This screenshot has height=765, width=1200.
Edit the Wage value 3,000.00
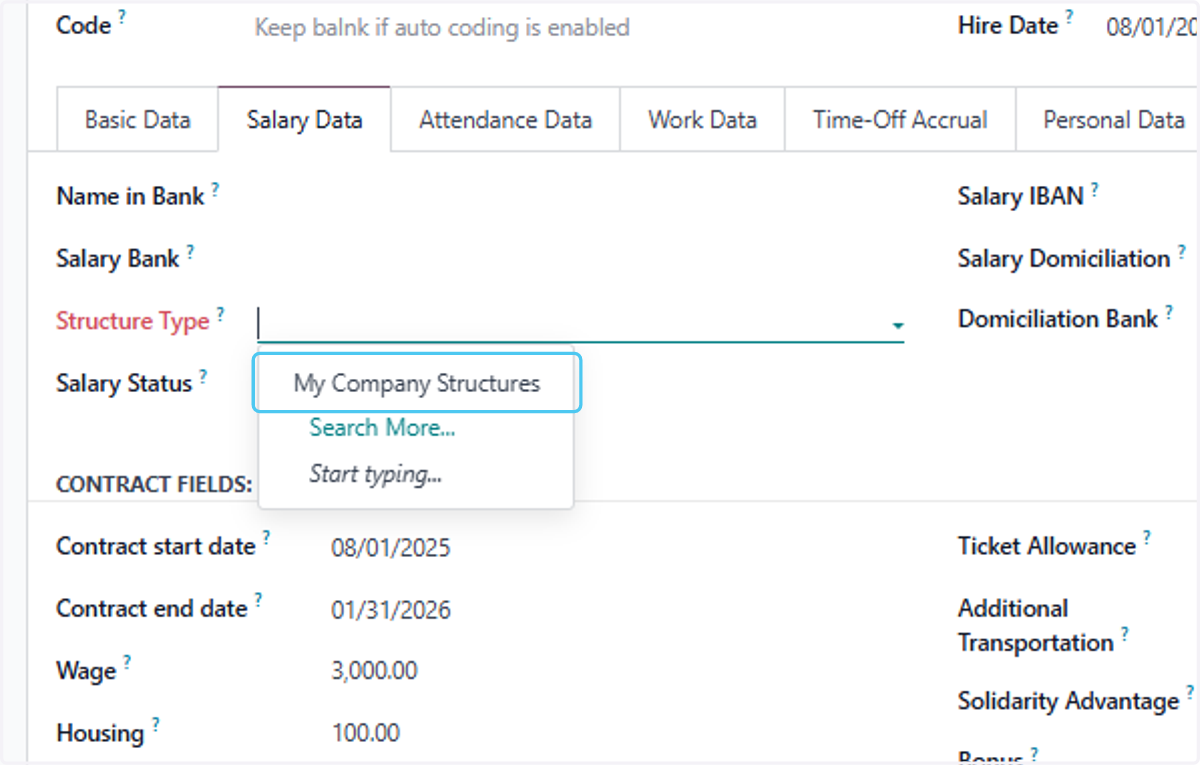[x=374, y=671]
